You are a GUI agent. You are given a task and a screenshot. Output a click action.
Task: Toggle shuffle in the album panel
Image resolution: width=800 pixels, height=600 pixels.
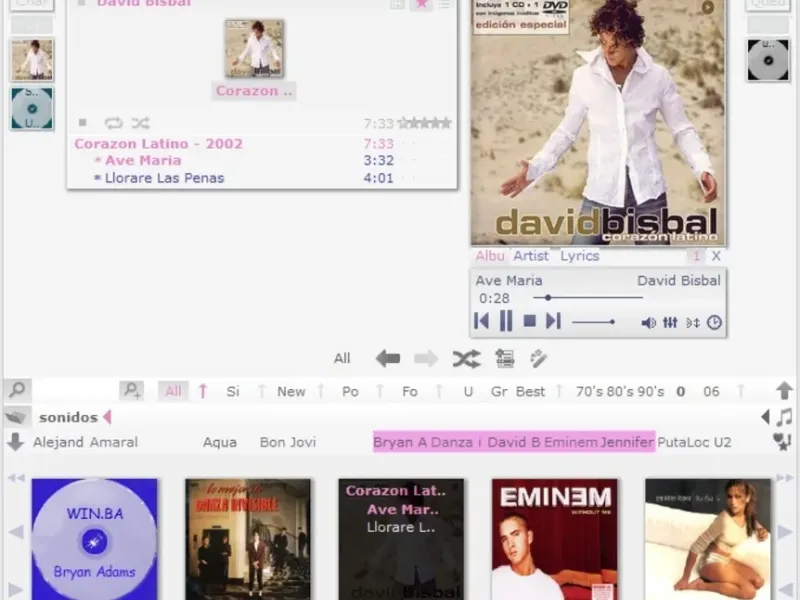coord(140,123)
